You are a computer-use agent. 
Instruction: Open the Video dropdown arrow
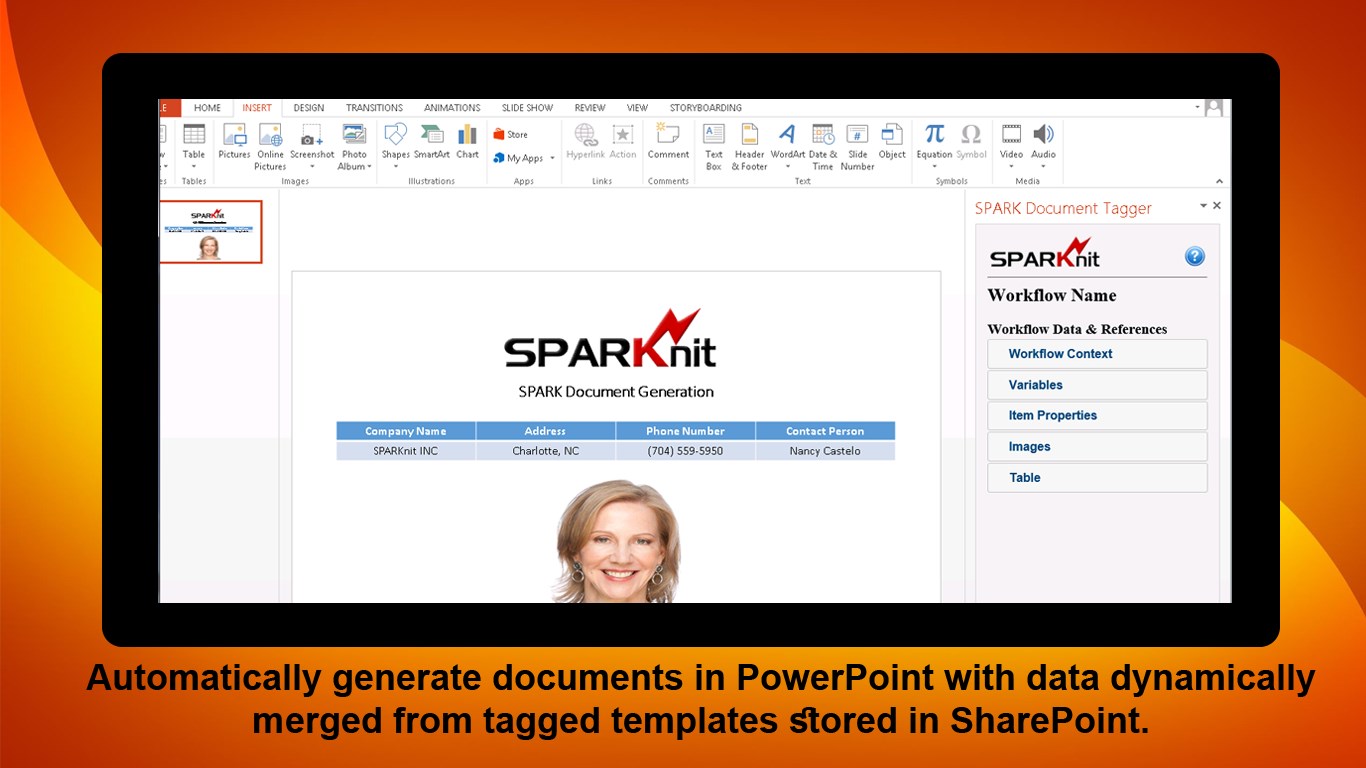(x=1012, y=167)
